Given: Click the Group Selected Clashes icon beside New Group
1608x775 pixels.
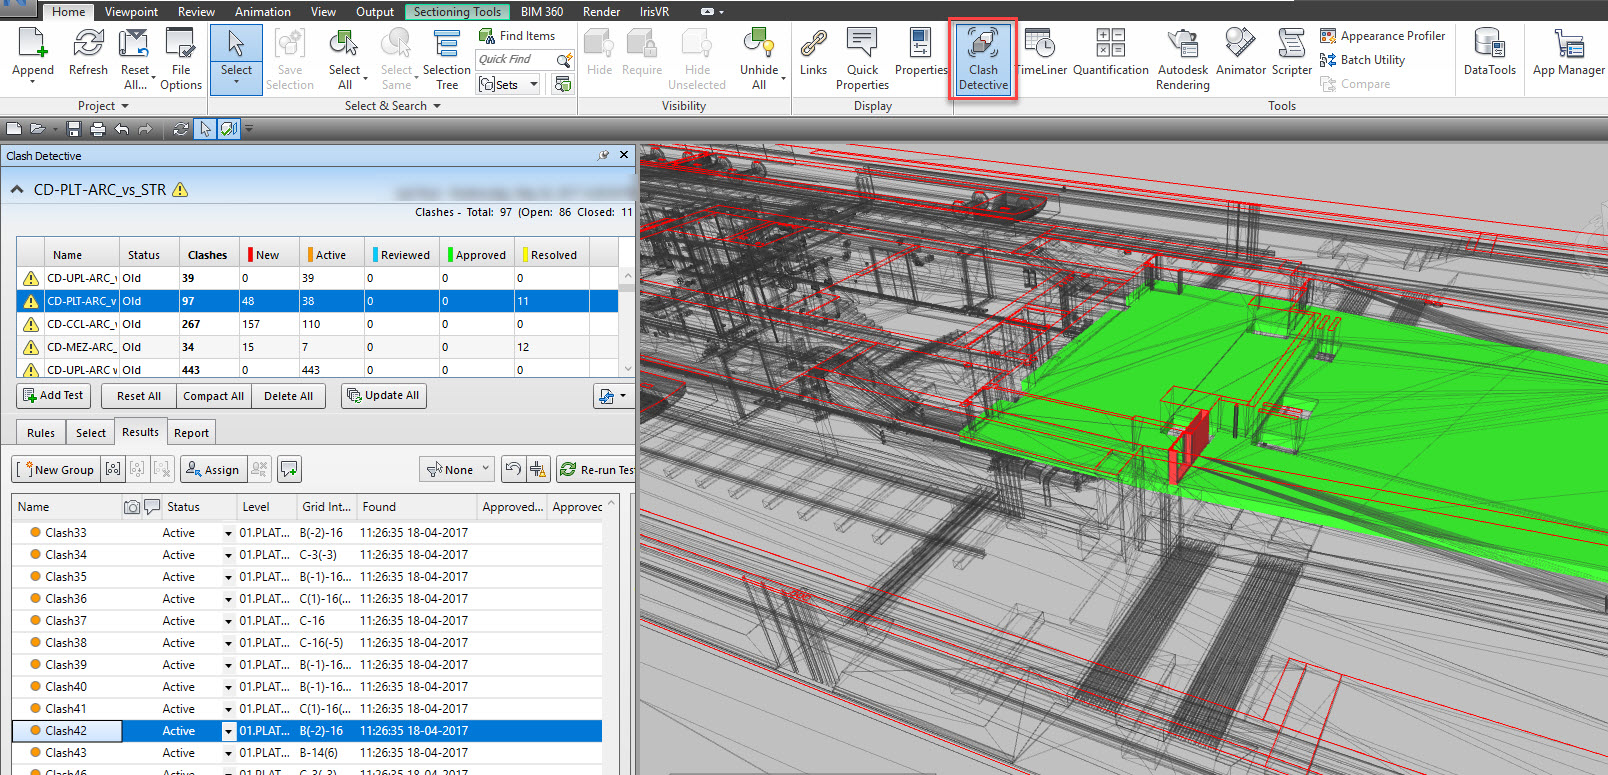Looking at the screenshot, I should tap(113, 469).
